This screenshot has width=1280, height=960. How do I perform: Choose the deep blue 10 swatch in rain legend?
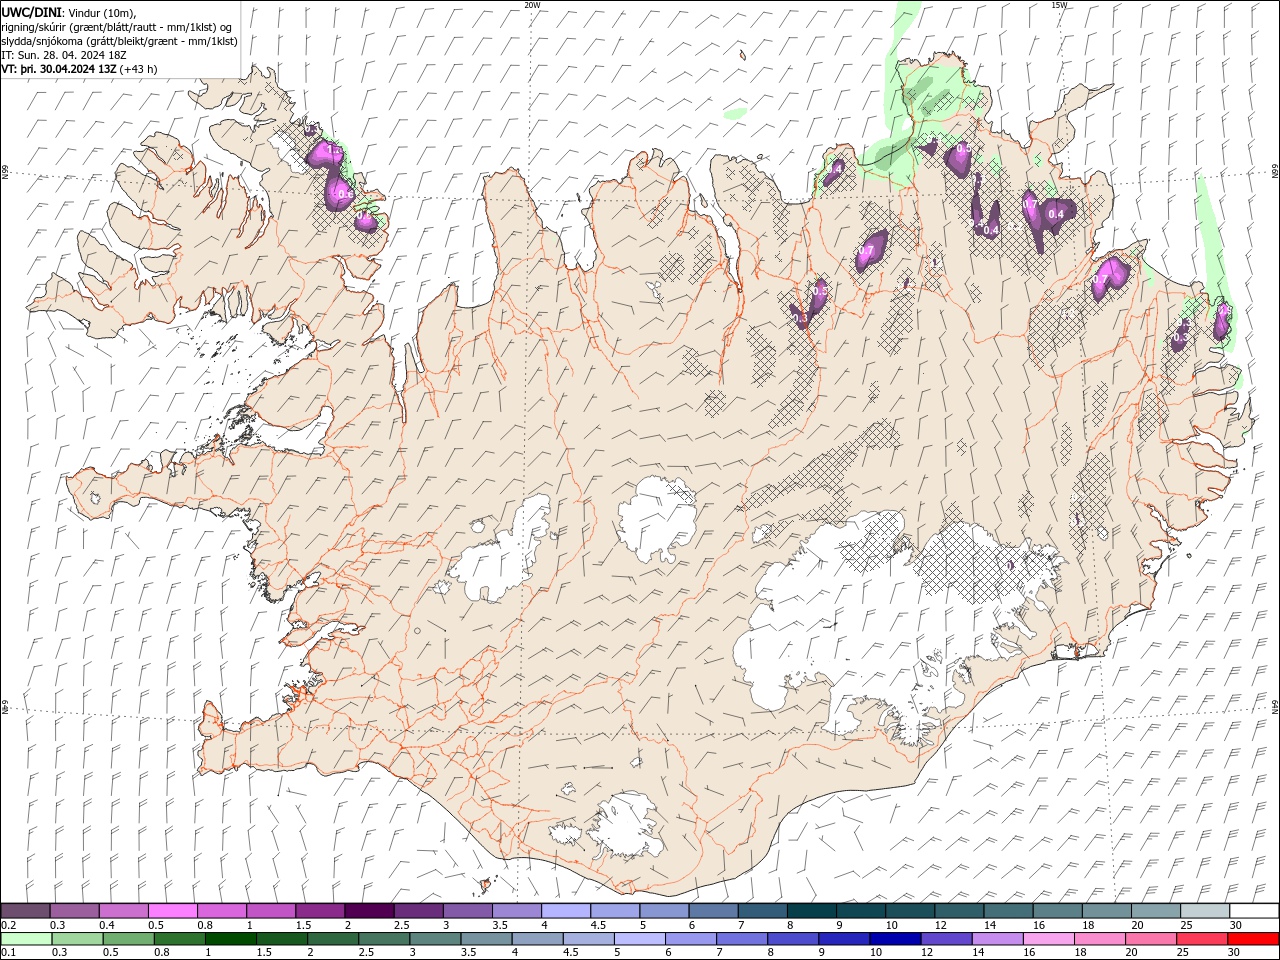click(x=895, y=939)
